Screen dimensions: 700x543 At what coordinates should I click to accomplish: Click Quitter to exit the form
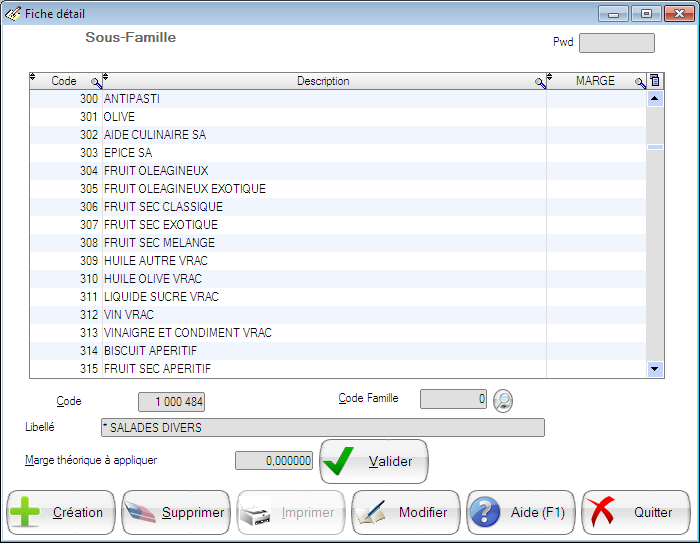click(635, 513)
